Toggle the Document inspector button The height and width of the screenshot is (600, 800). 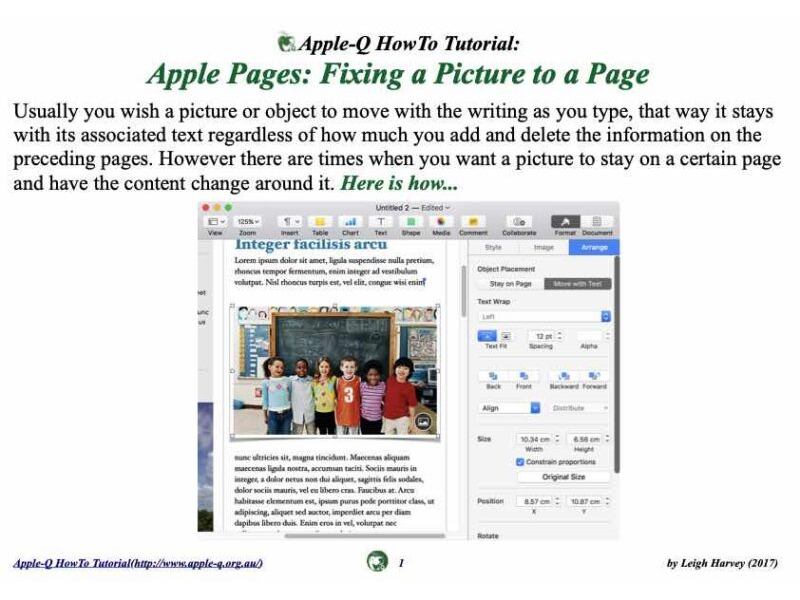597,221
